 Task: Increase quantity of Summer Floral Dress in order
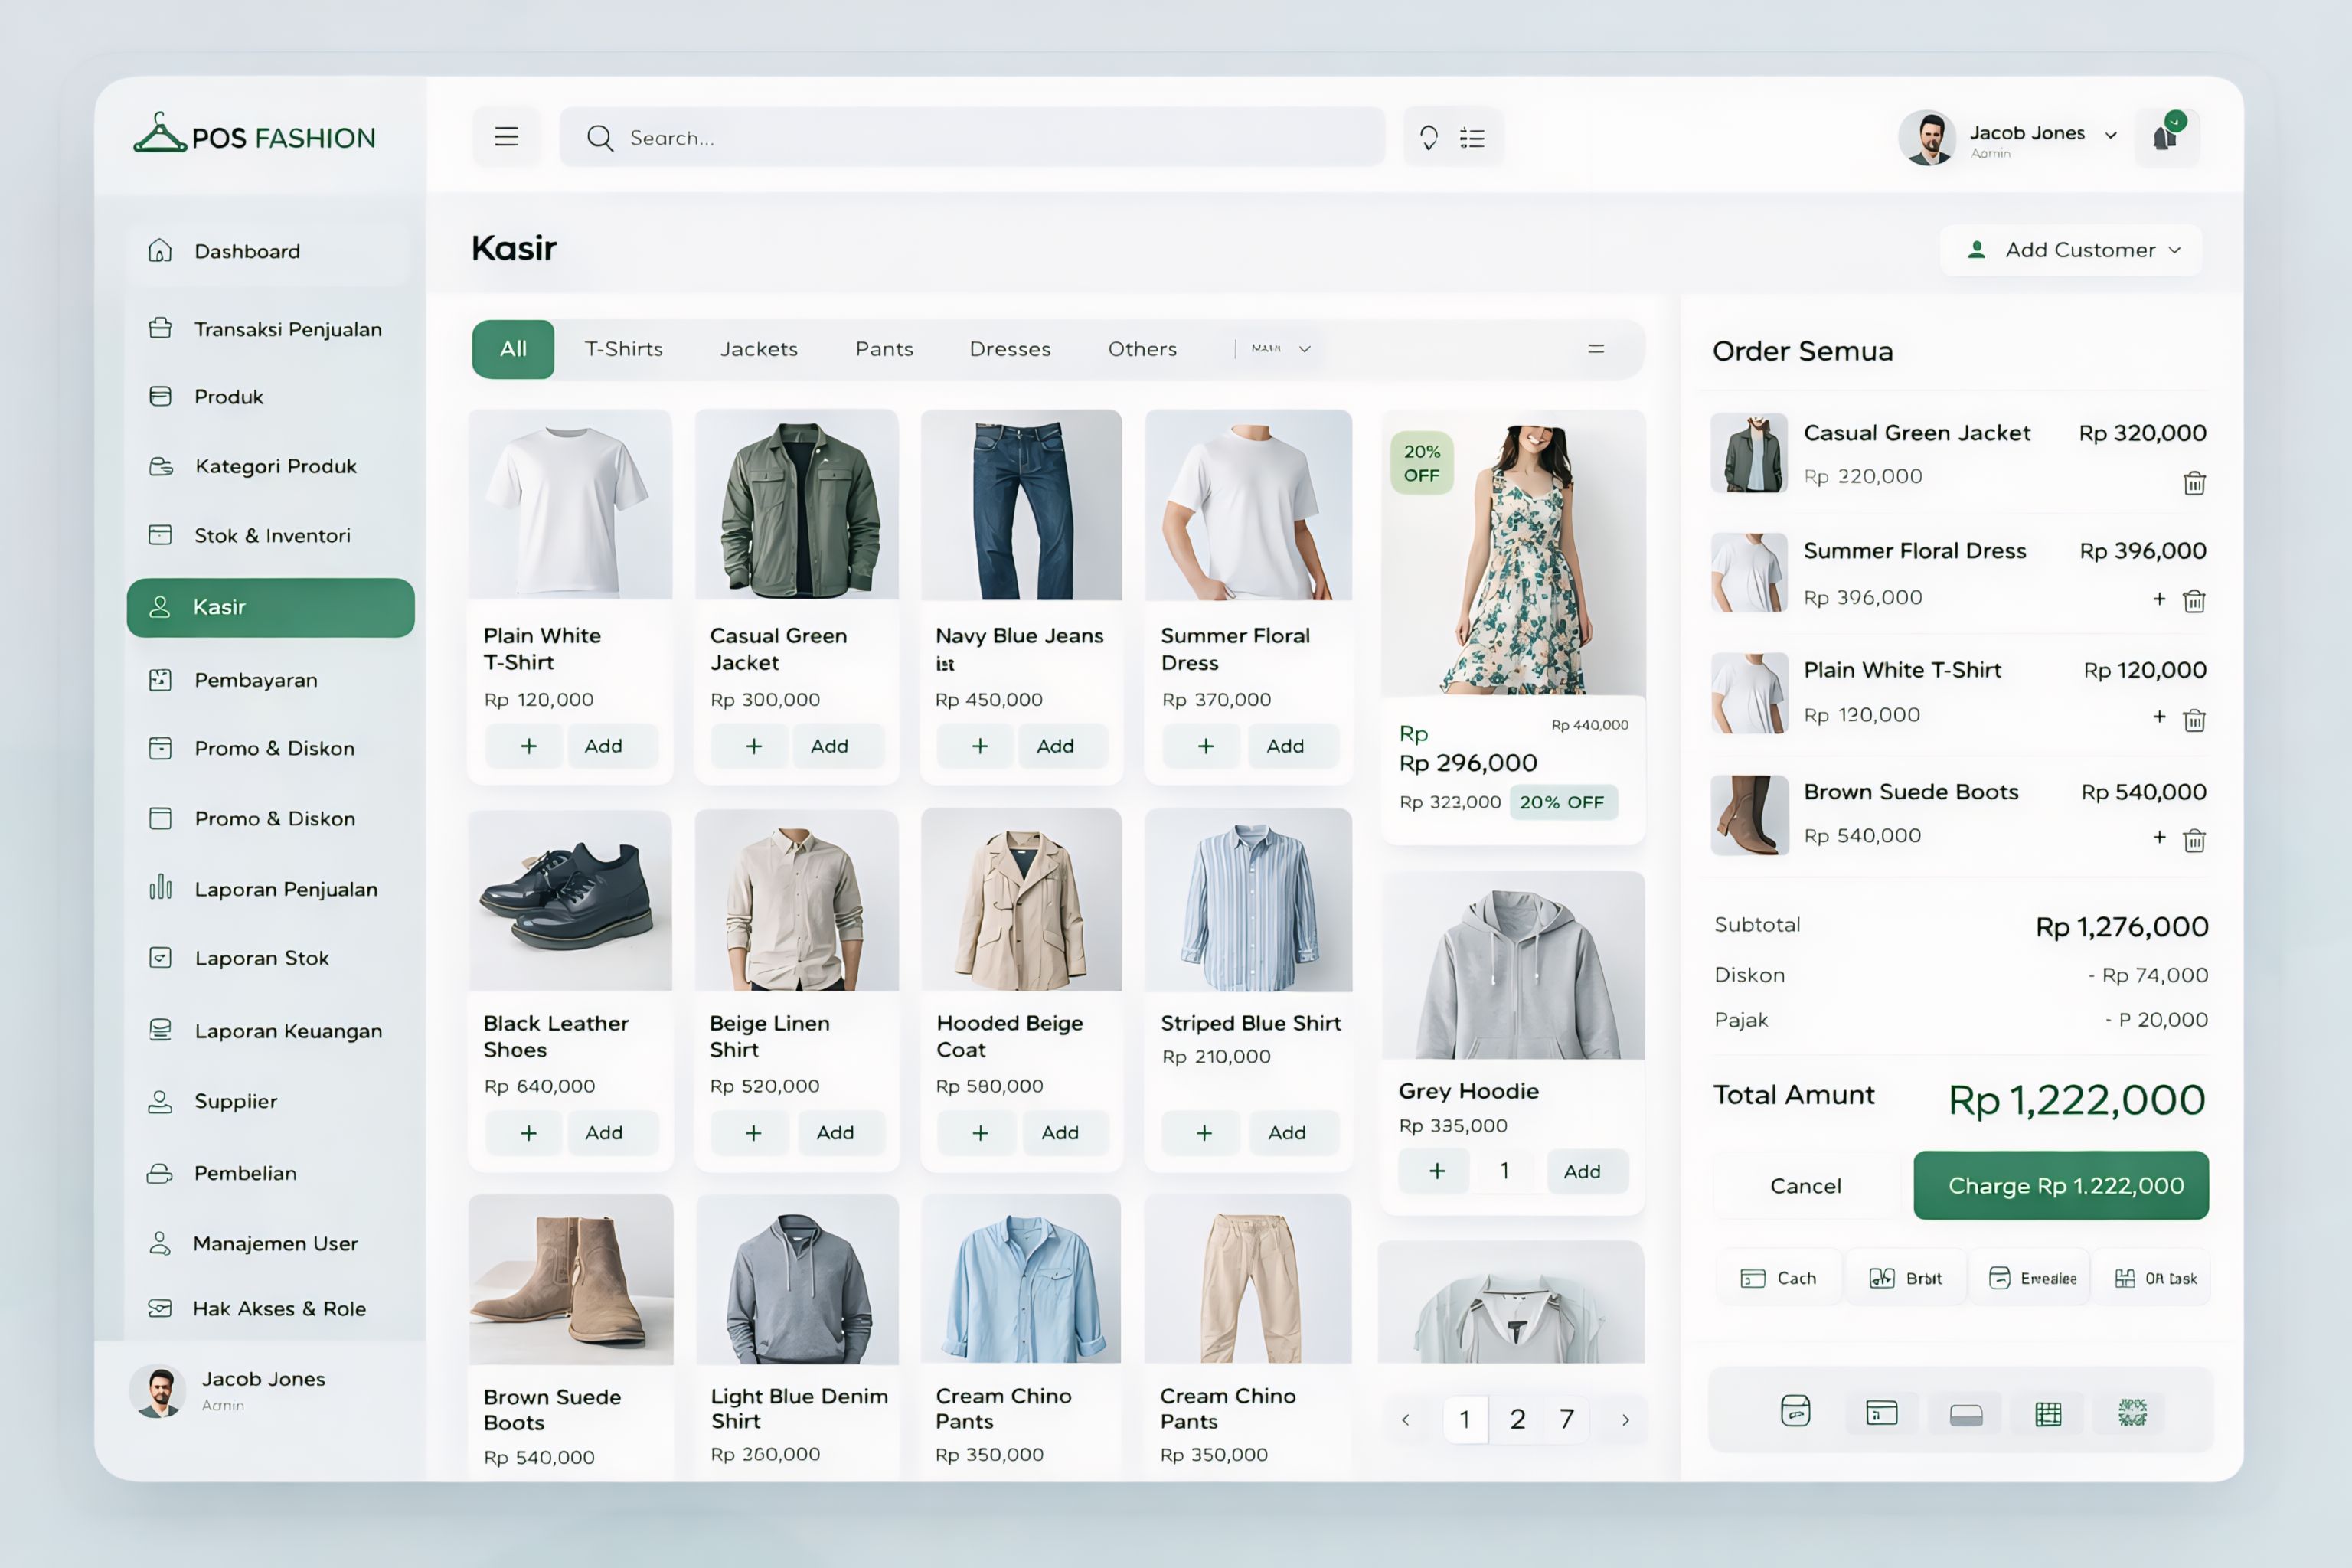click(x=2160, y=599)
